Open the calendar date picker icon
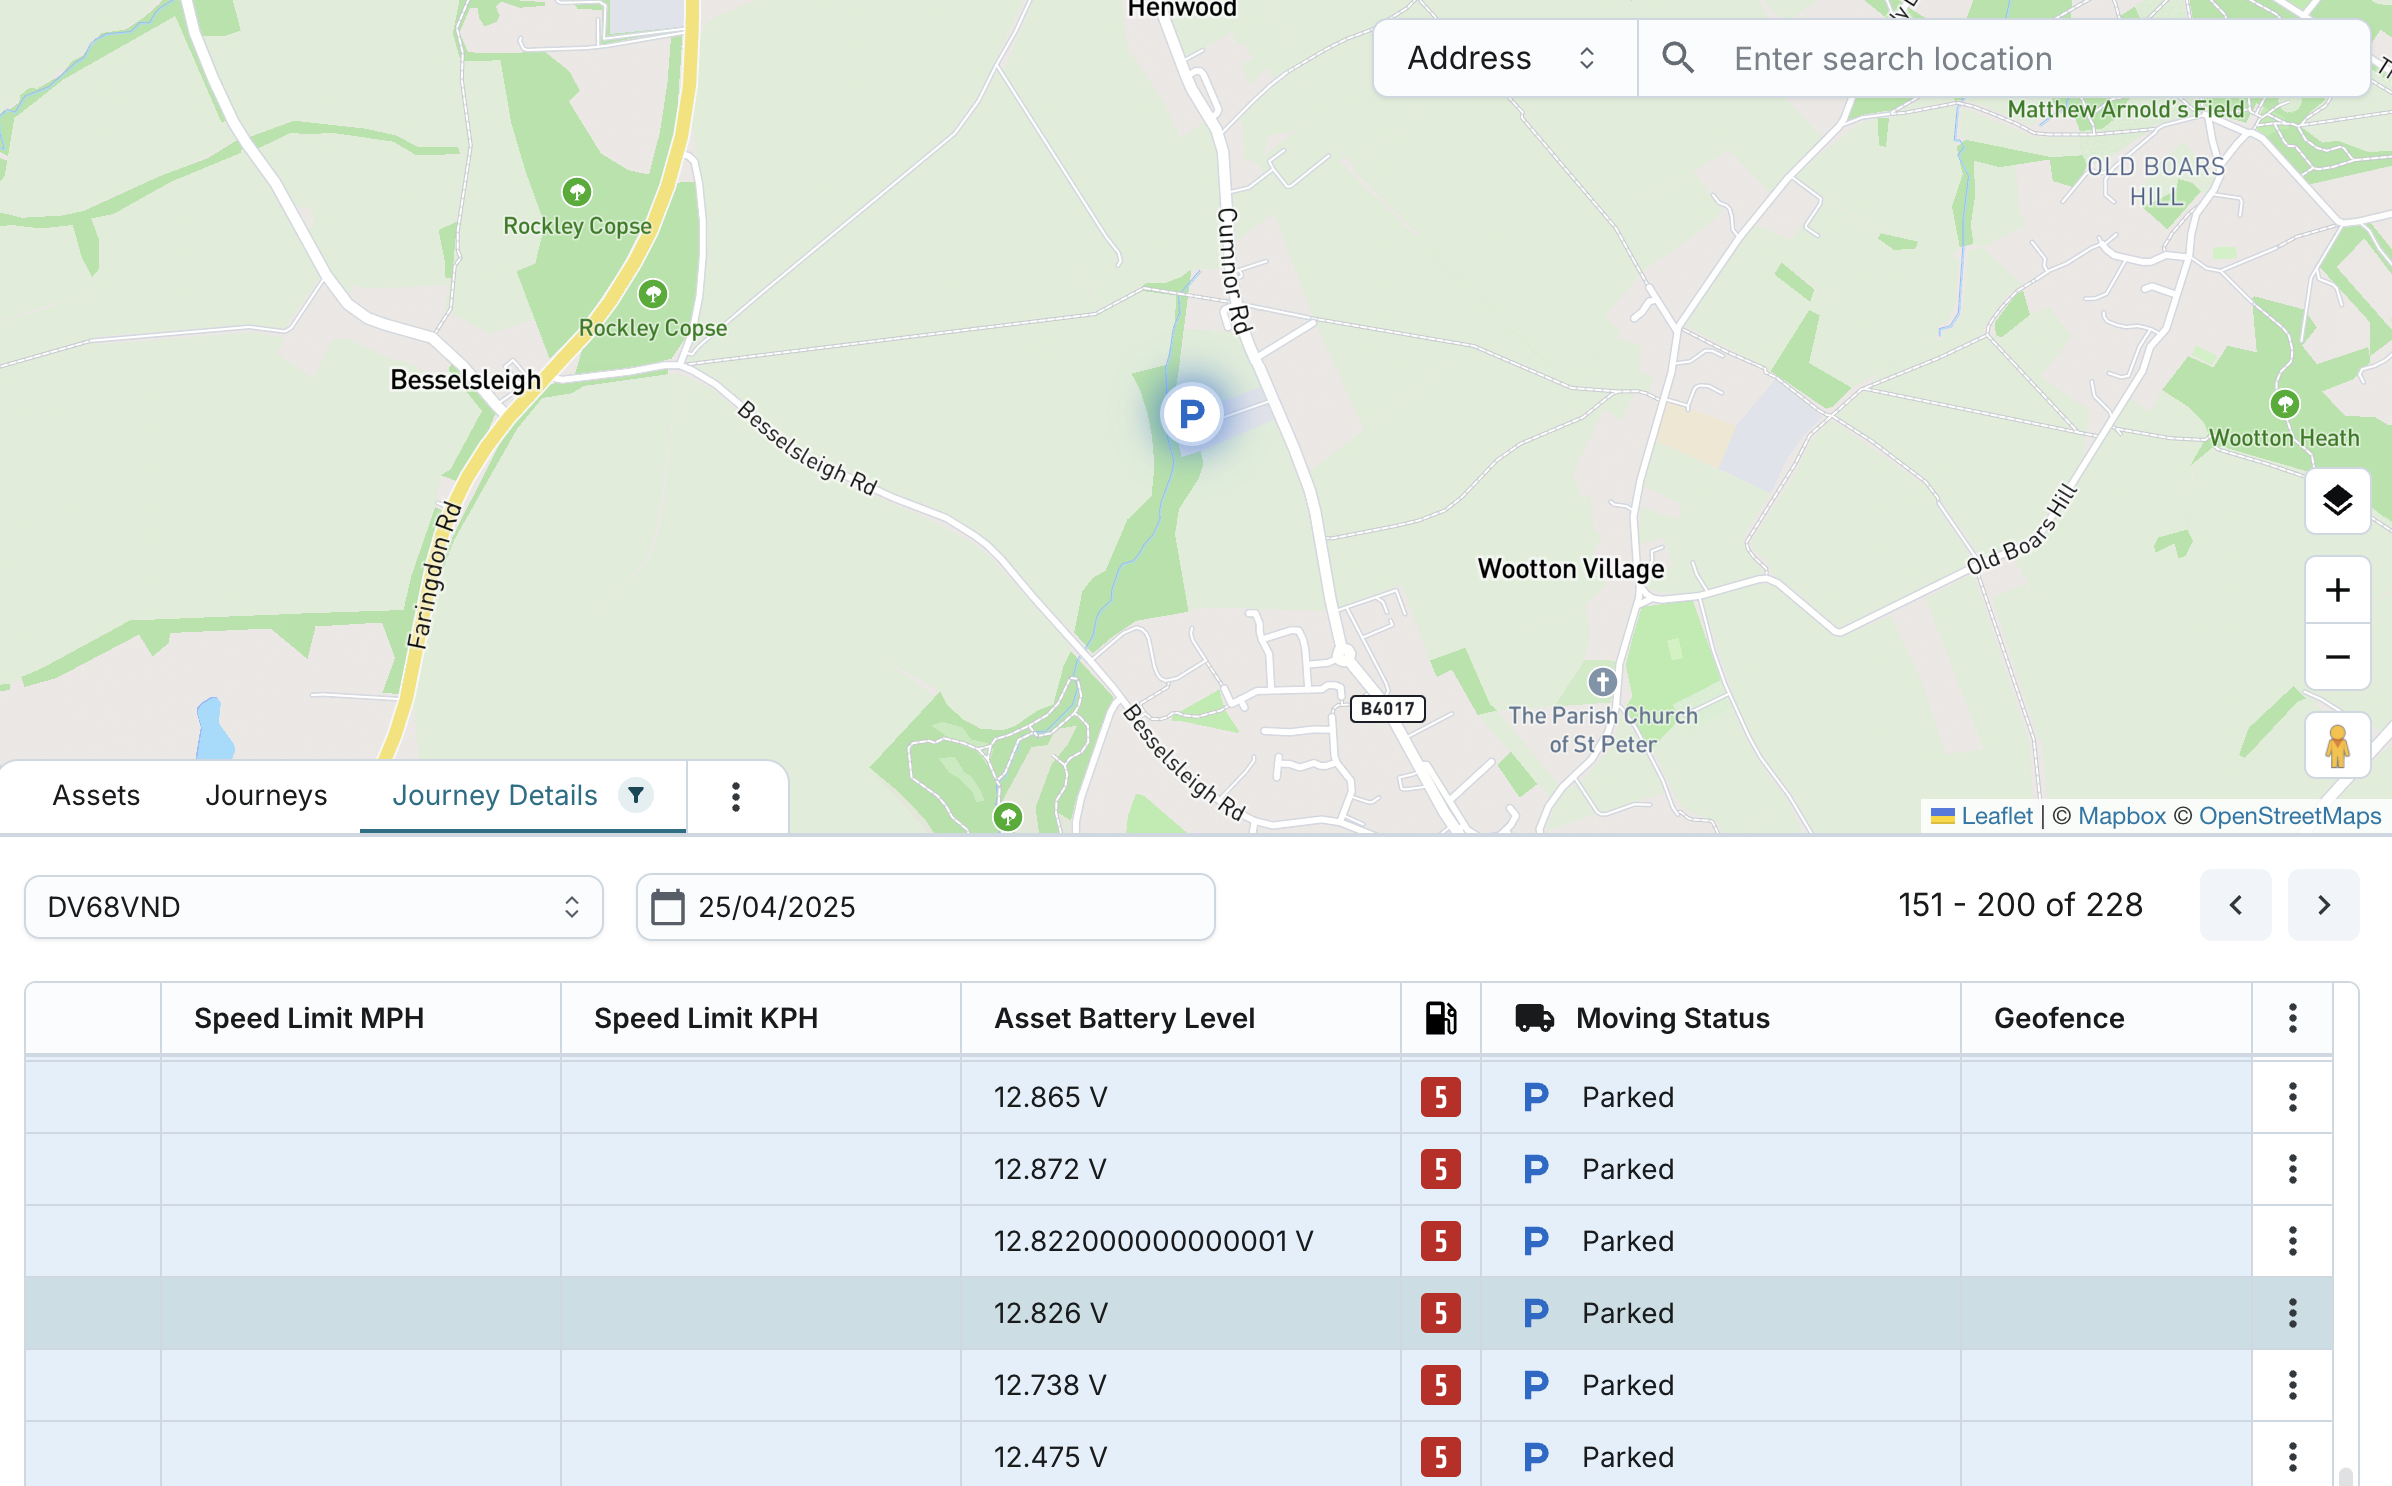 point(668,907)
